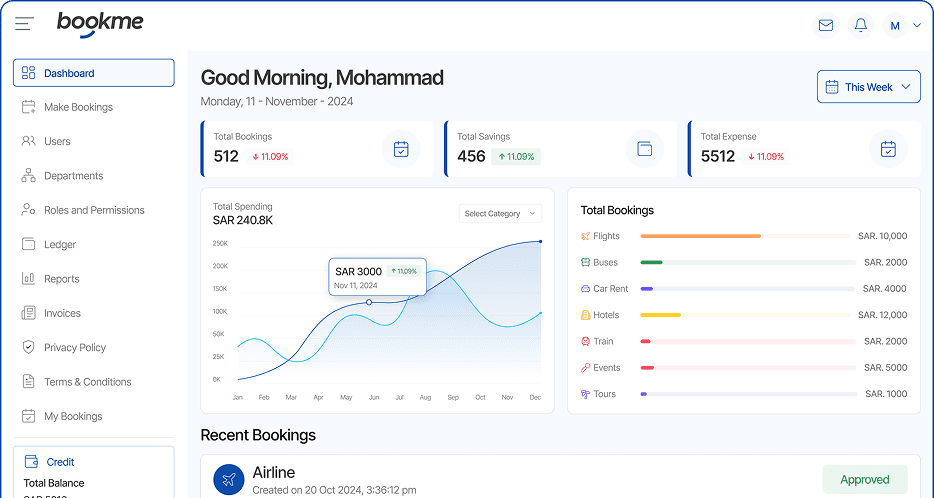The width and height of the screenshot is (934, 498).
Task: Click the Airline plane icon
Action: [229, 480]
